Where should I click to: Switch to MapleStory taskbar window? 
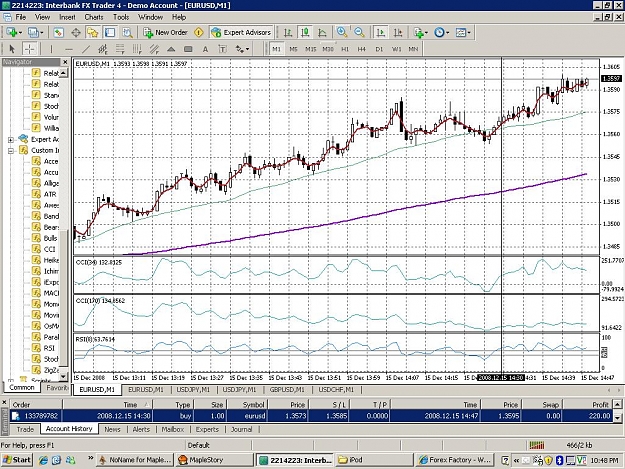[214, 459]
